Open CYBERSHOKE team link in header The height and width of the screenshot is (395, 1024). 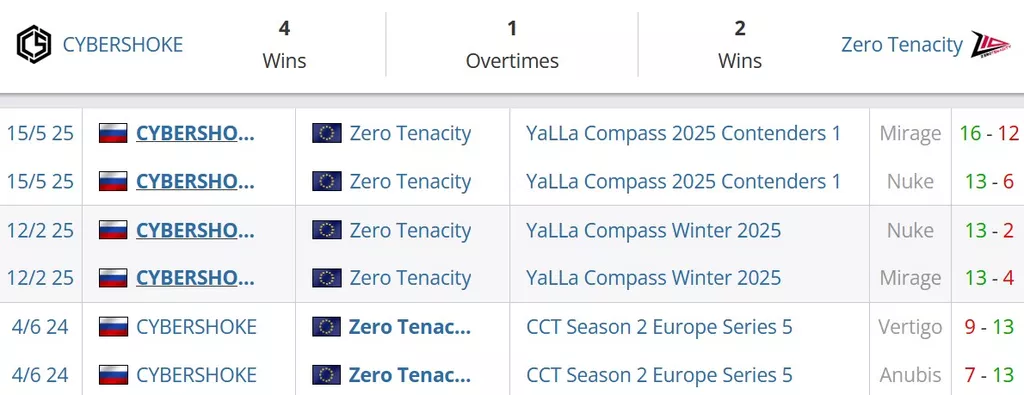(123, 44)
